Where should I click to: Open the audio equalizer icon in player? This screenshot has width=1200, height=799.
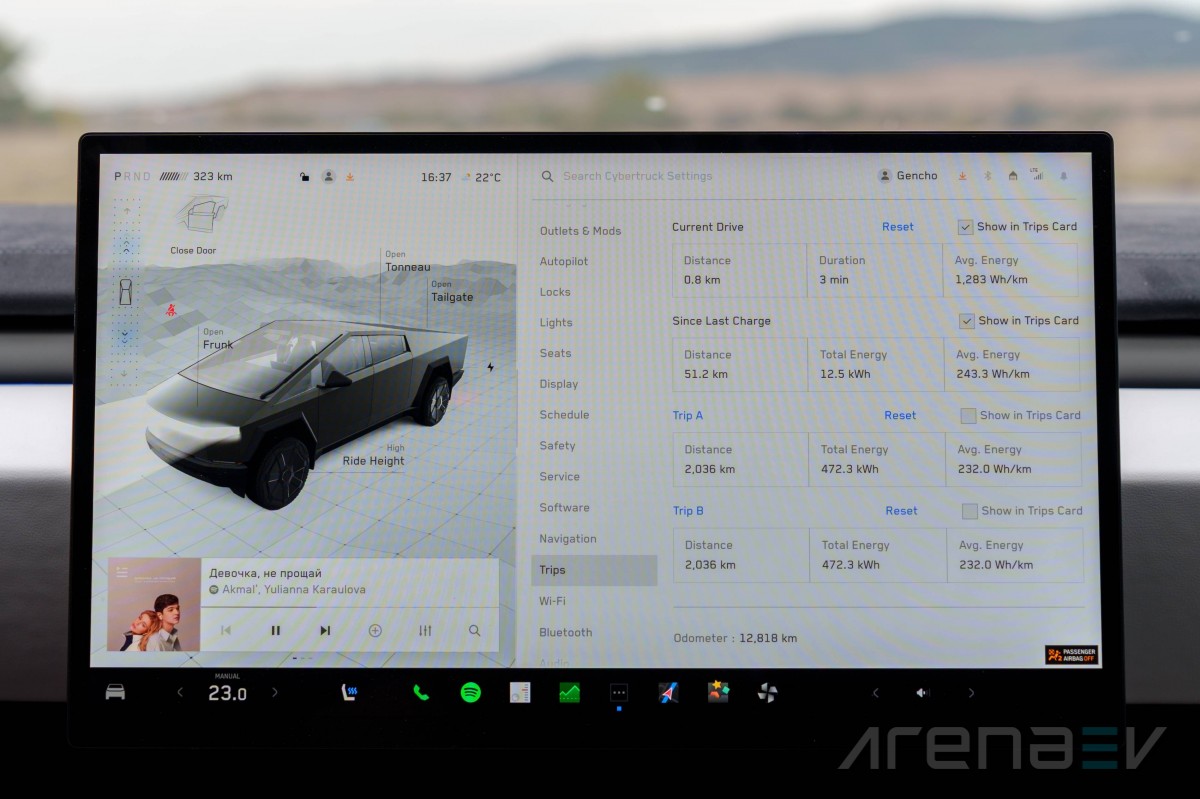pyautogui.click(x=425, y=631)
